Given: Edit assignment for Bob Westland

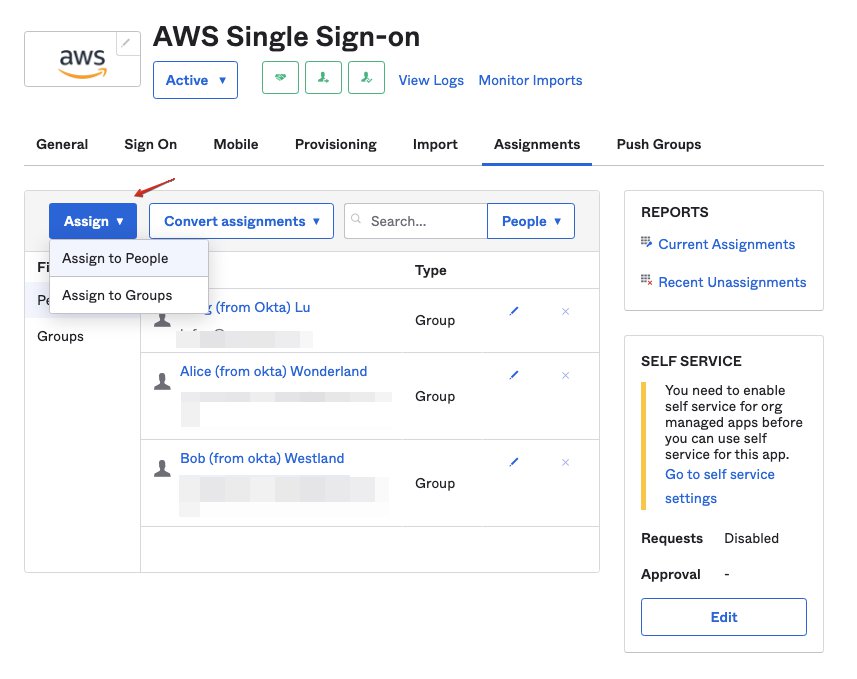Looking at the screenshot, I should coord(514,462).
